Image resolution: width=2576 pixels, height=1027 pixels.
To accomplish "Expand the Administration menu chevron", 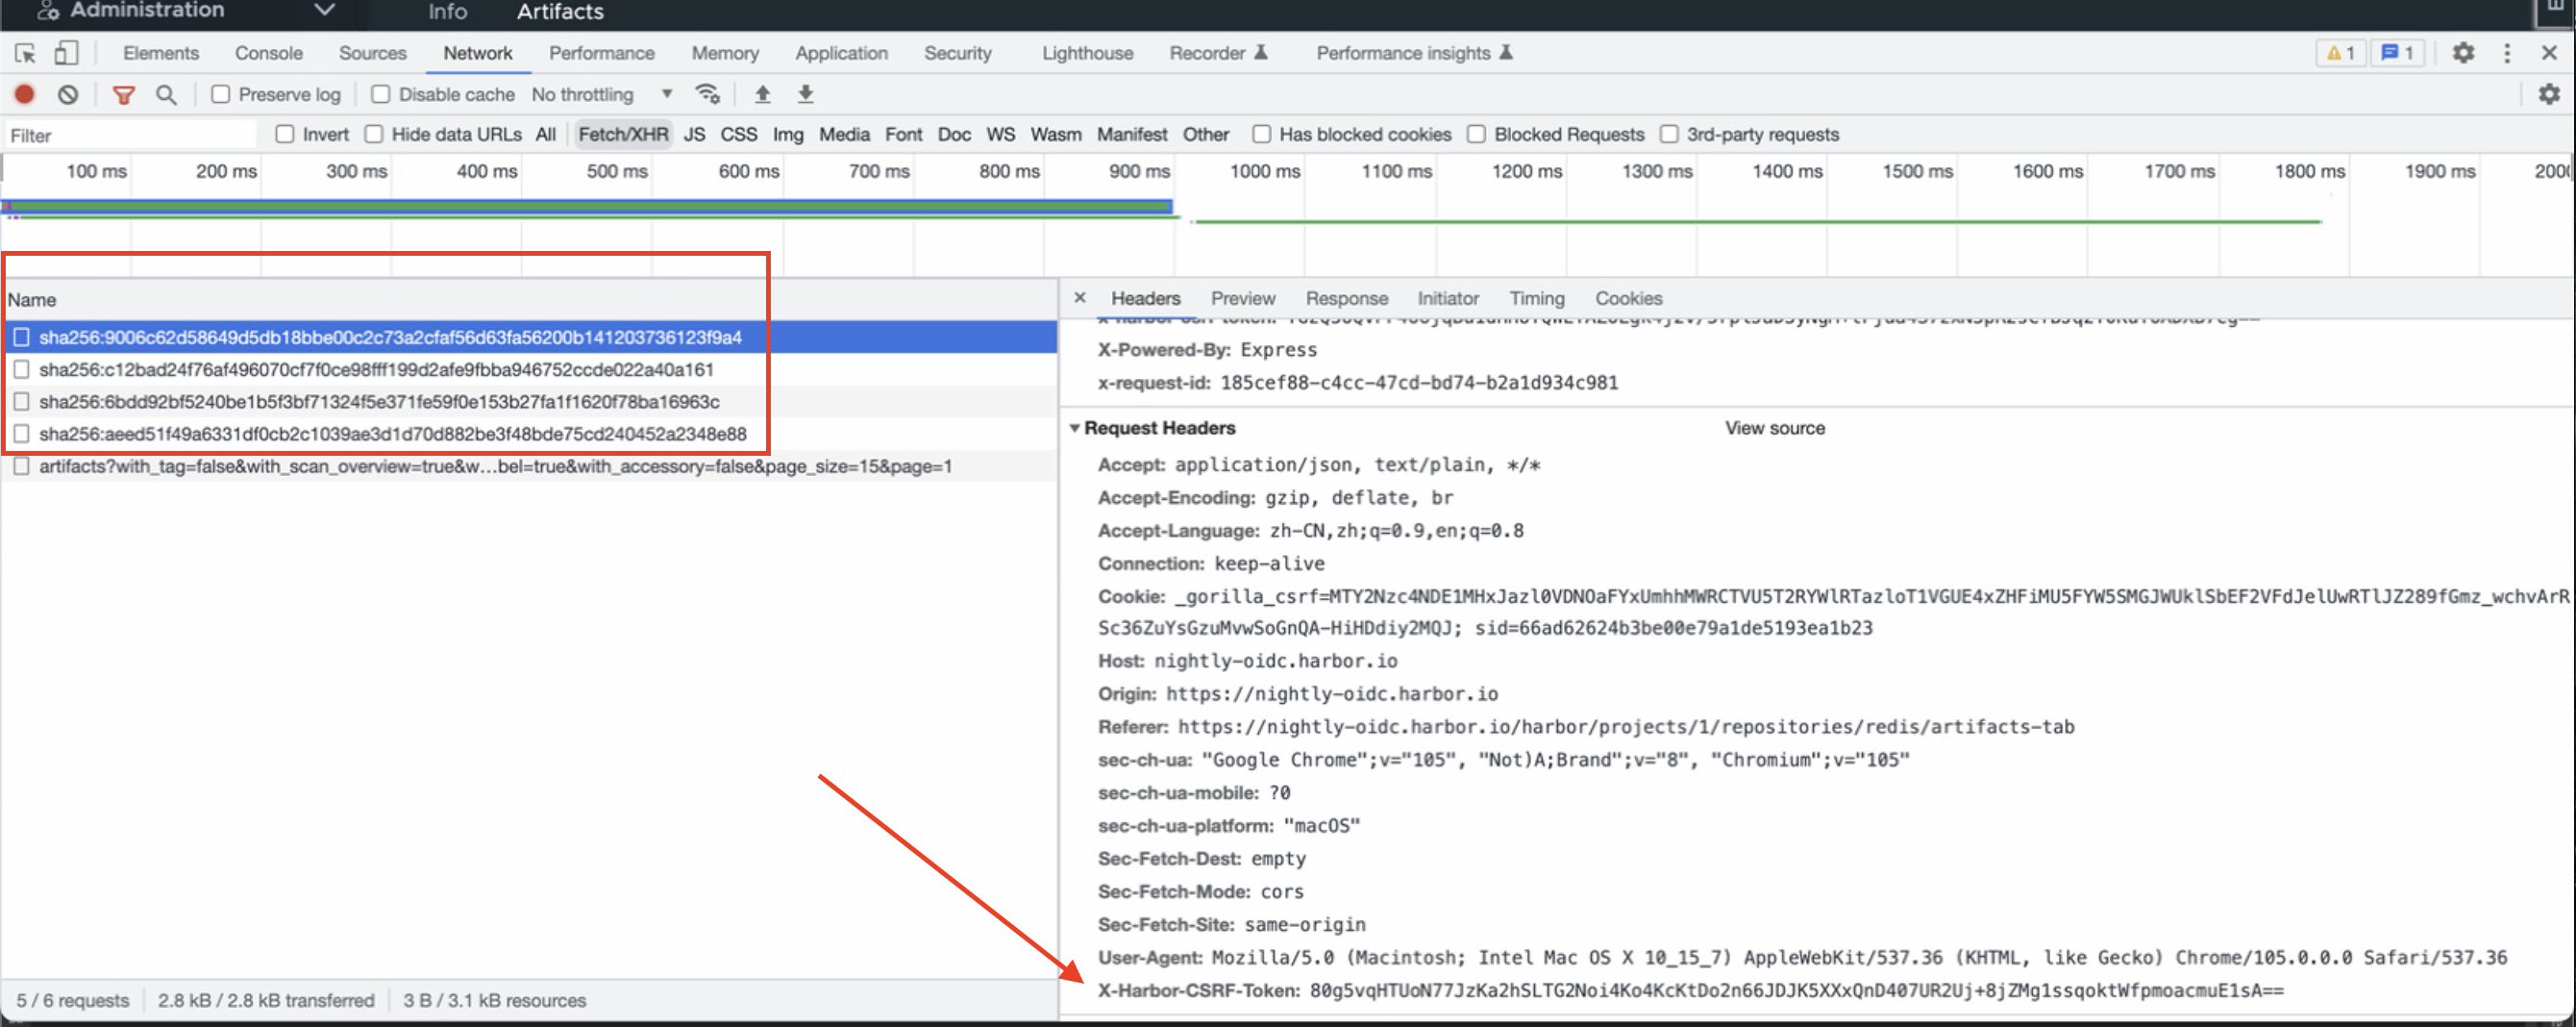I will coord(324,10).
